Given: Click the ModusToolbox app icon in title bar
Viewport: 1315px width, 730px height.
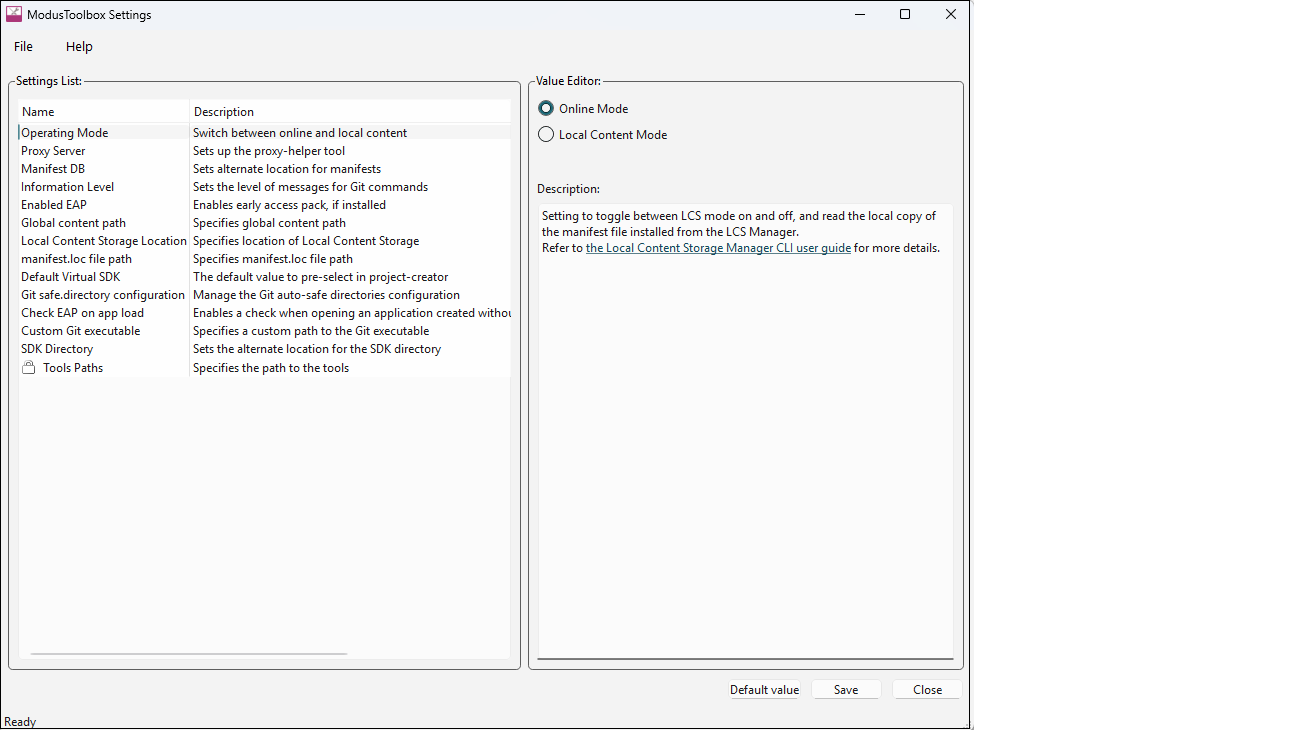Looking at the screenshot, I should 14,14.
